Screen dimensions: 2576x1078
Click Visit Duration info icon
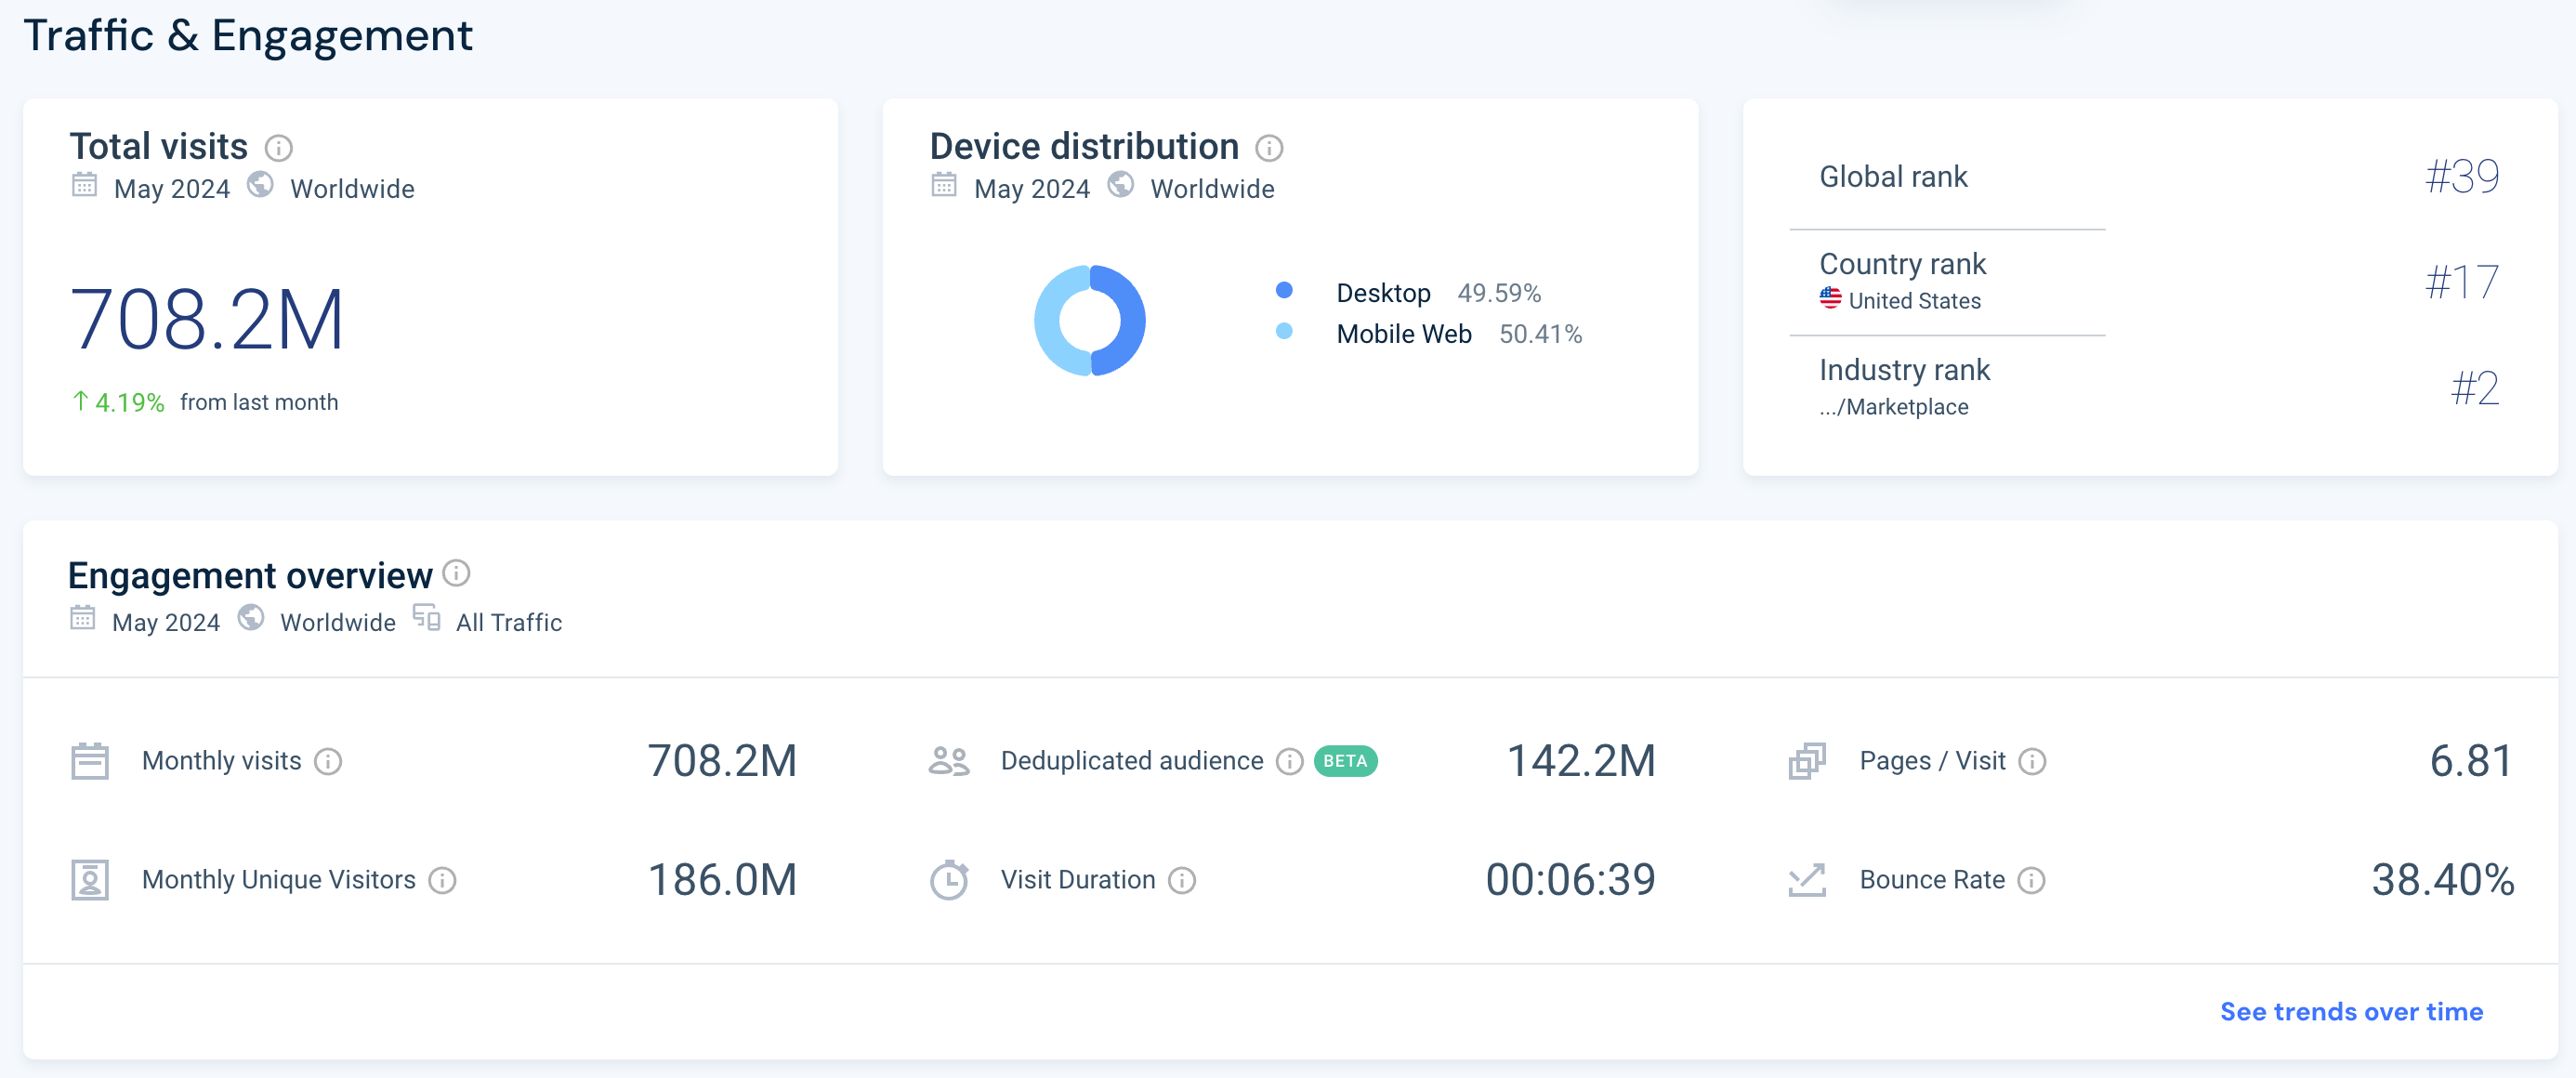1182,880
